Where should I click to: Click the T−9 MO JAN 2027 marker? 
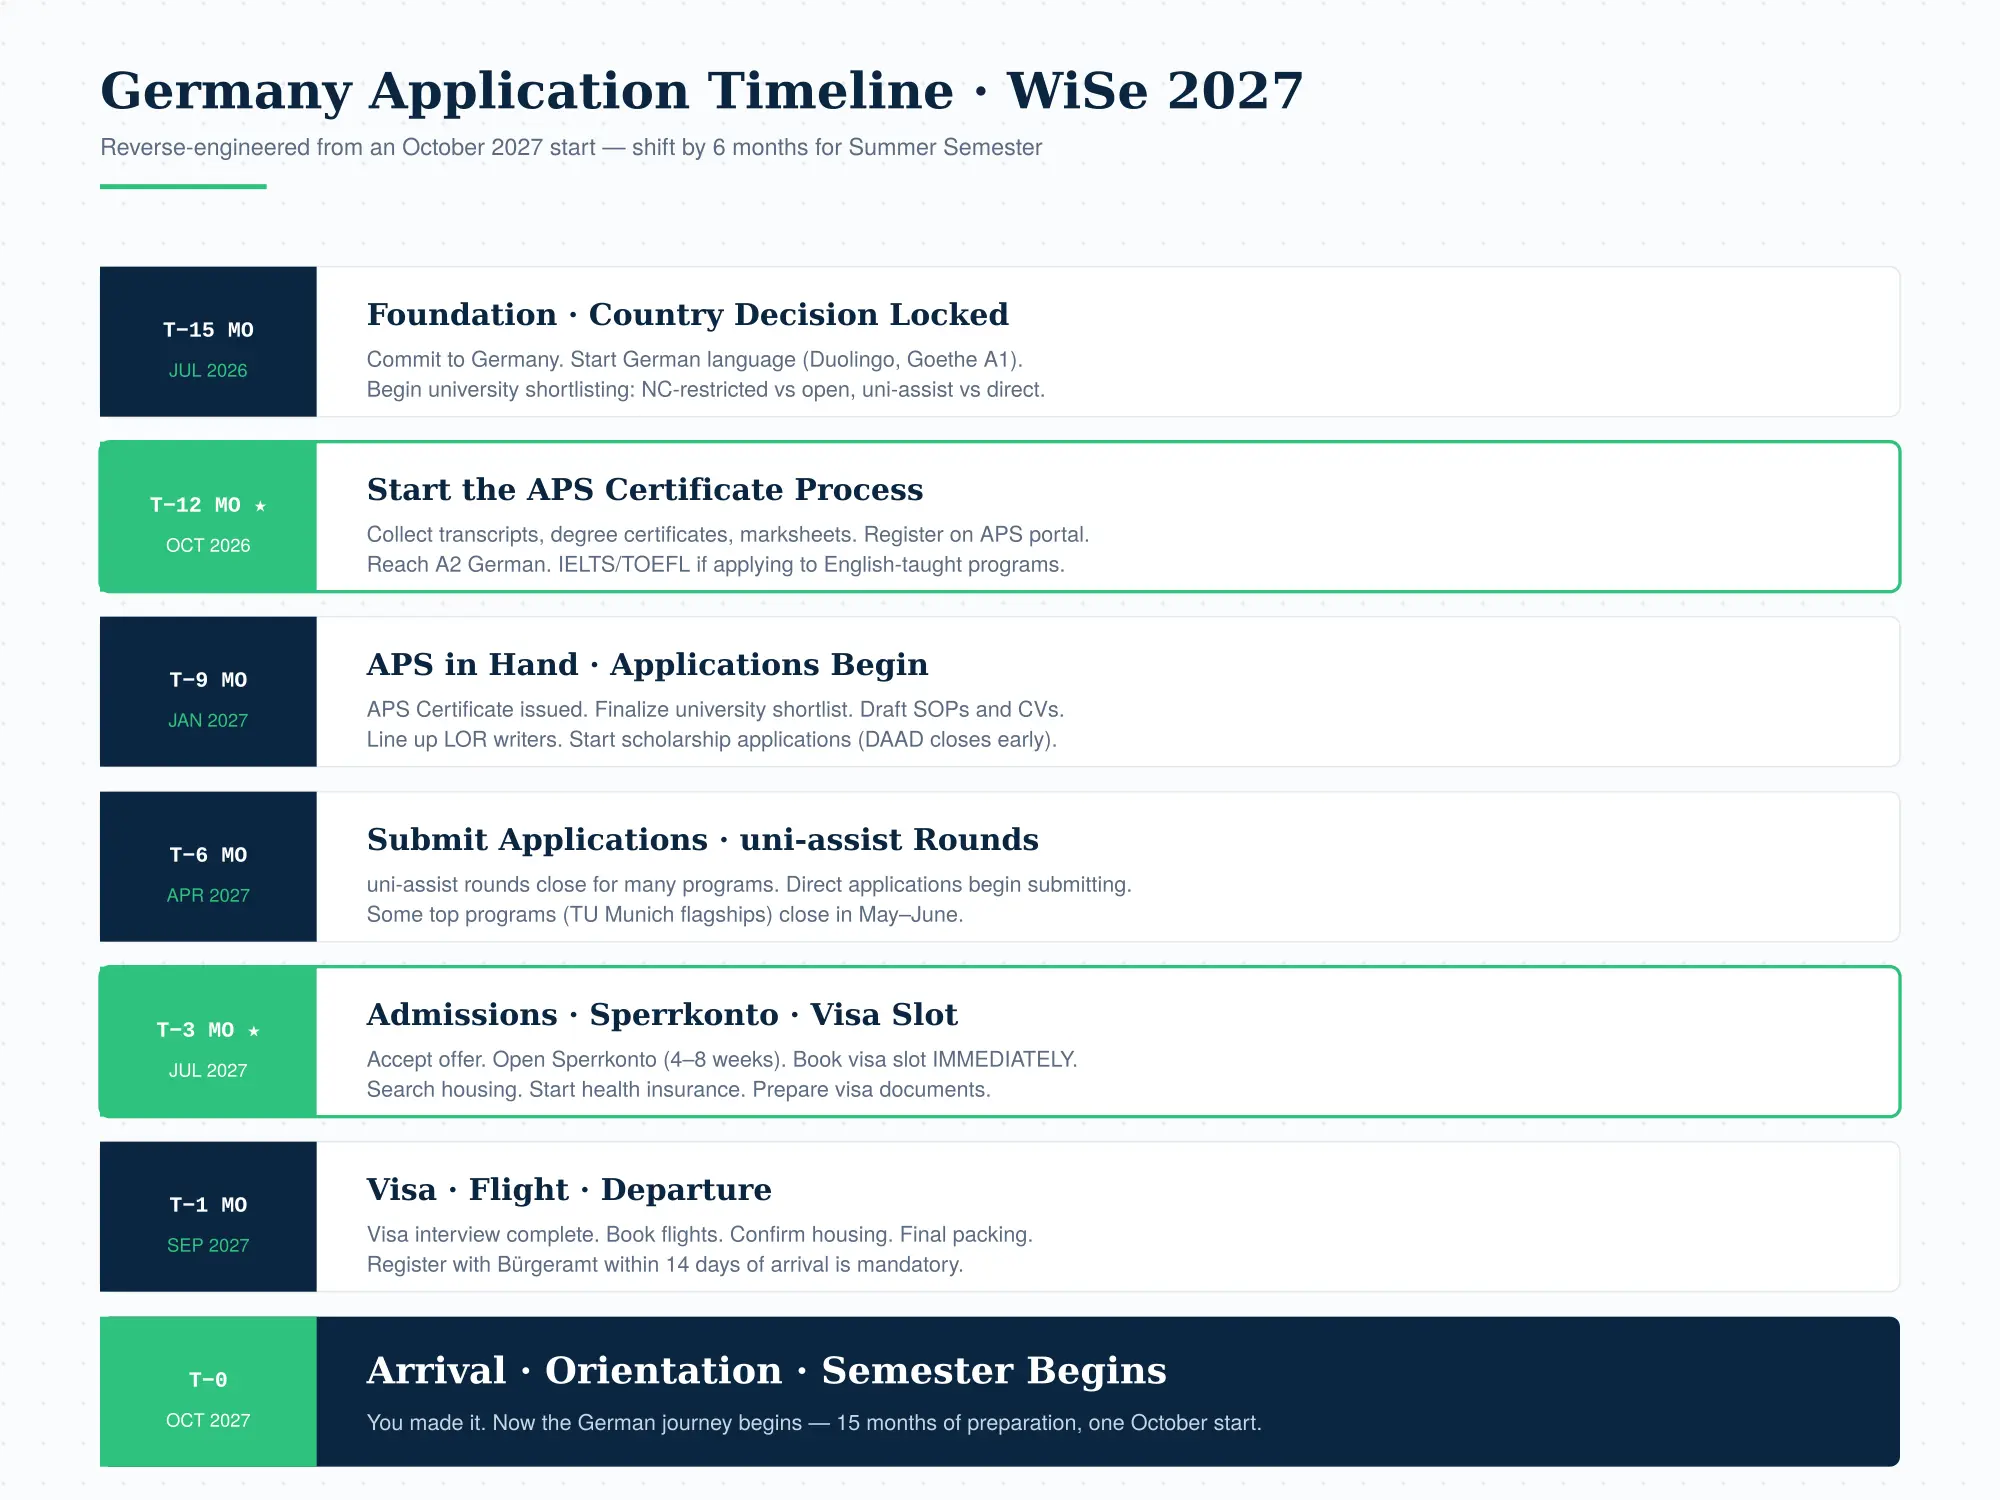click(208, 692)
